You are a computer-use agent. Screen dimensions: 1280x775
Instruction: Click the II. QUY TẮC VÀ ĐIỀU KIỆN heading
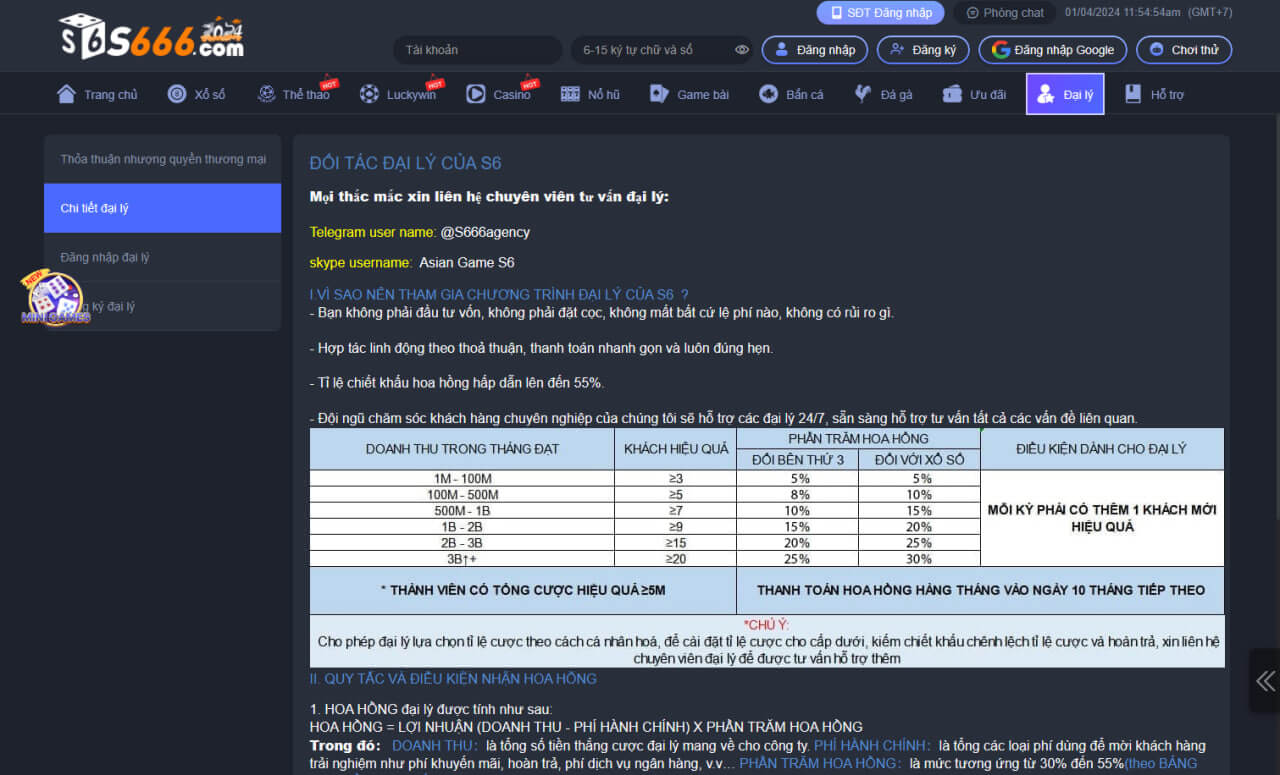point(453,678)
